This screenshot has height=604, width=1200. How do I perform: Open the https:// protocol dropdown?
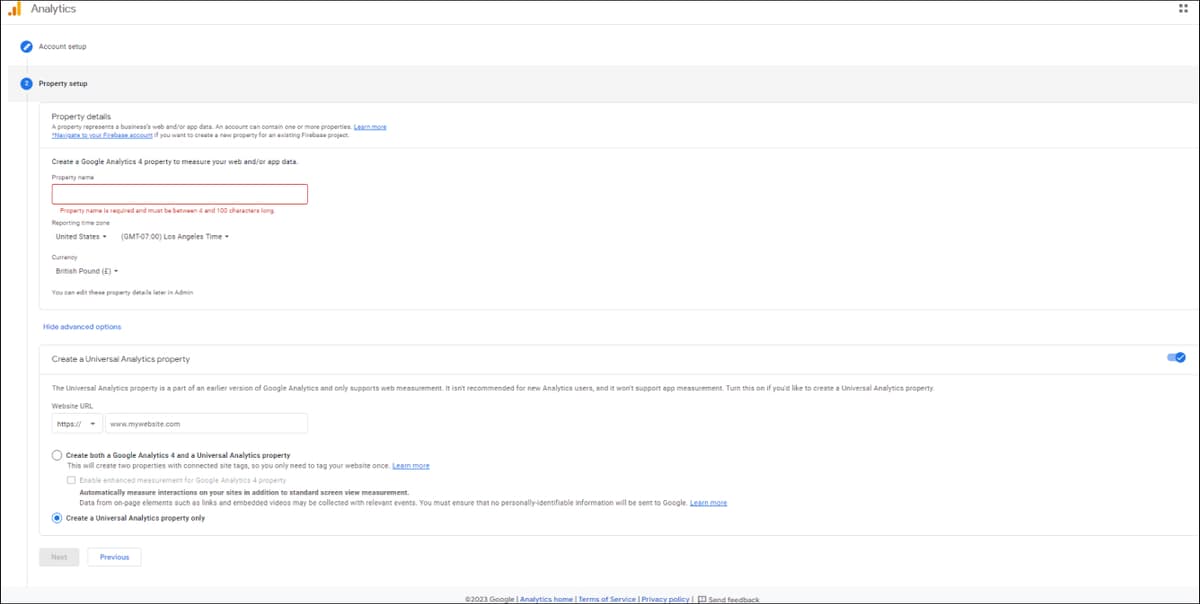(77, 424)
